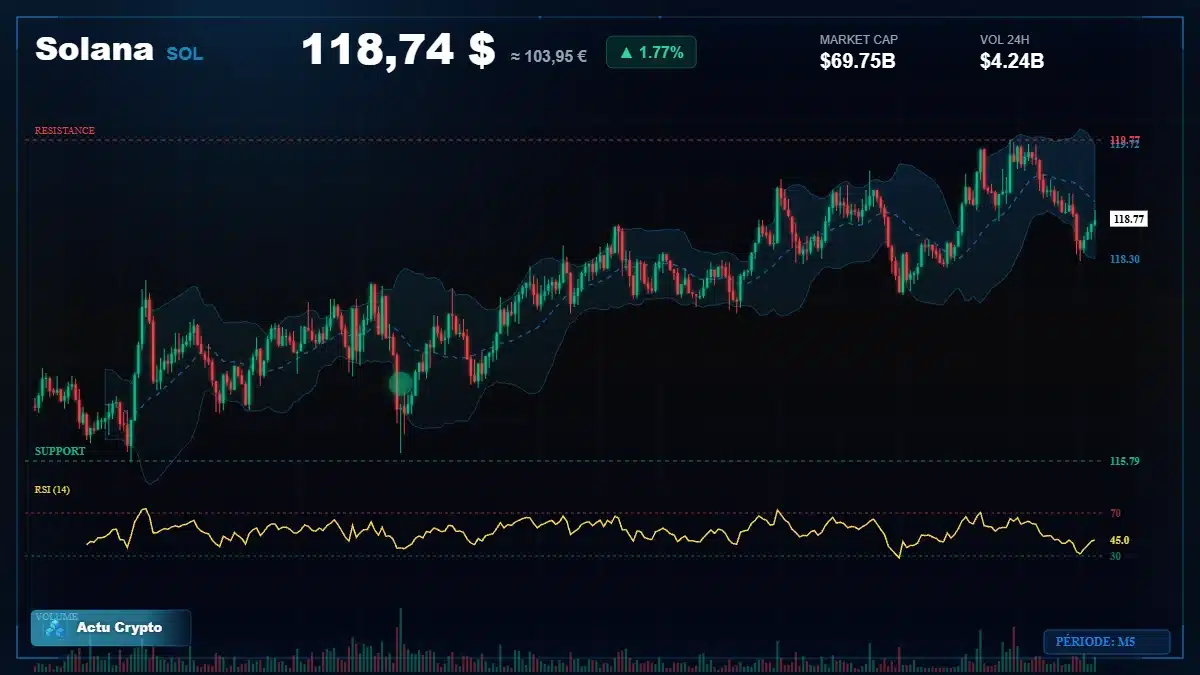
Task: Click the green 1.77% change badge
Action: [651, 52]
